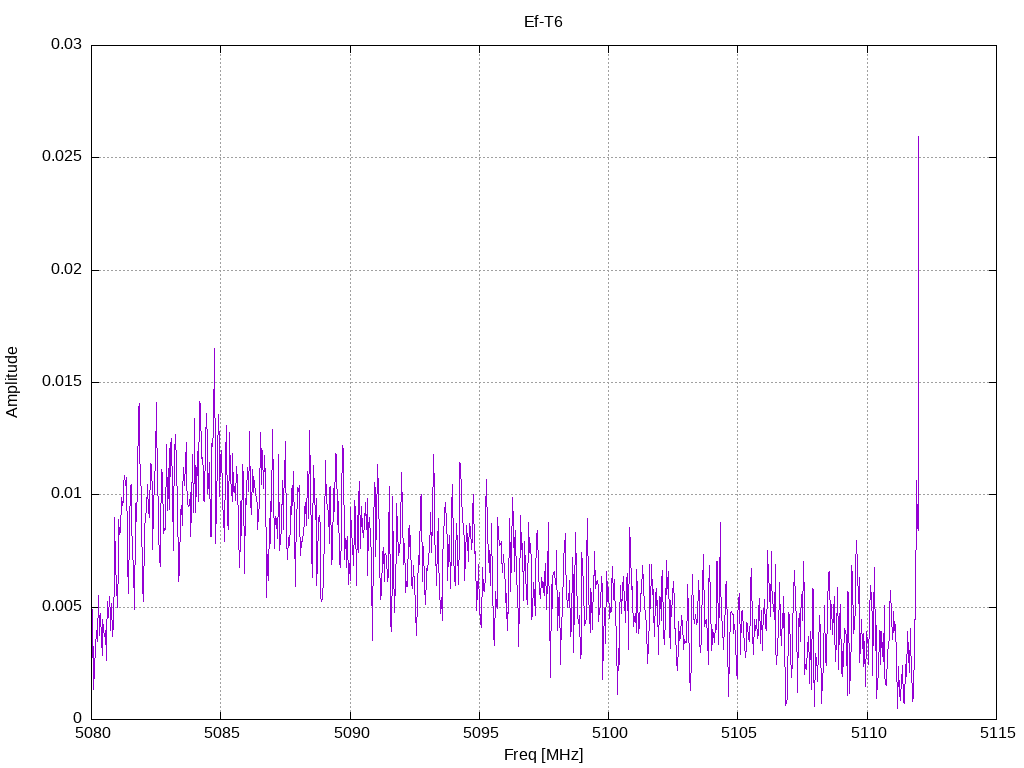
Task: Click the plot title Ef-T6
Action: point(543,22)
